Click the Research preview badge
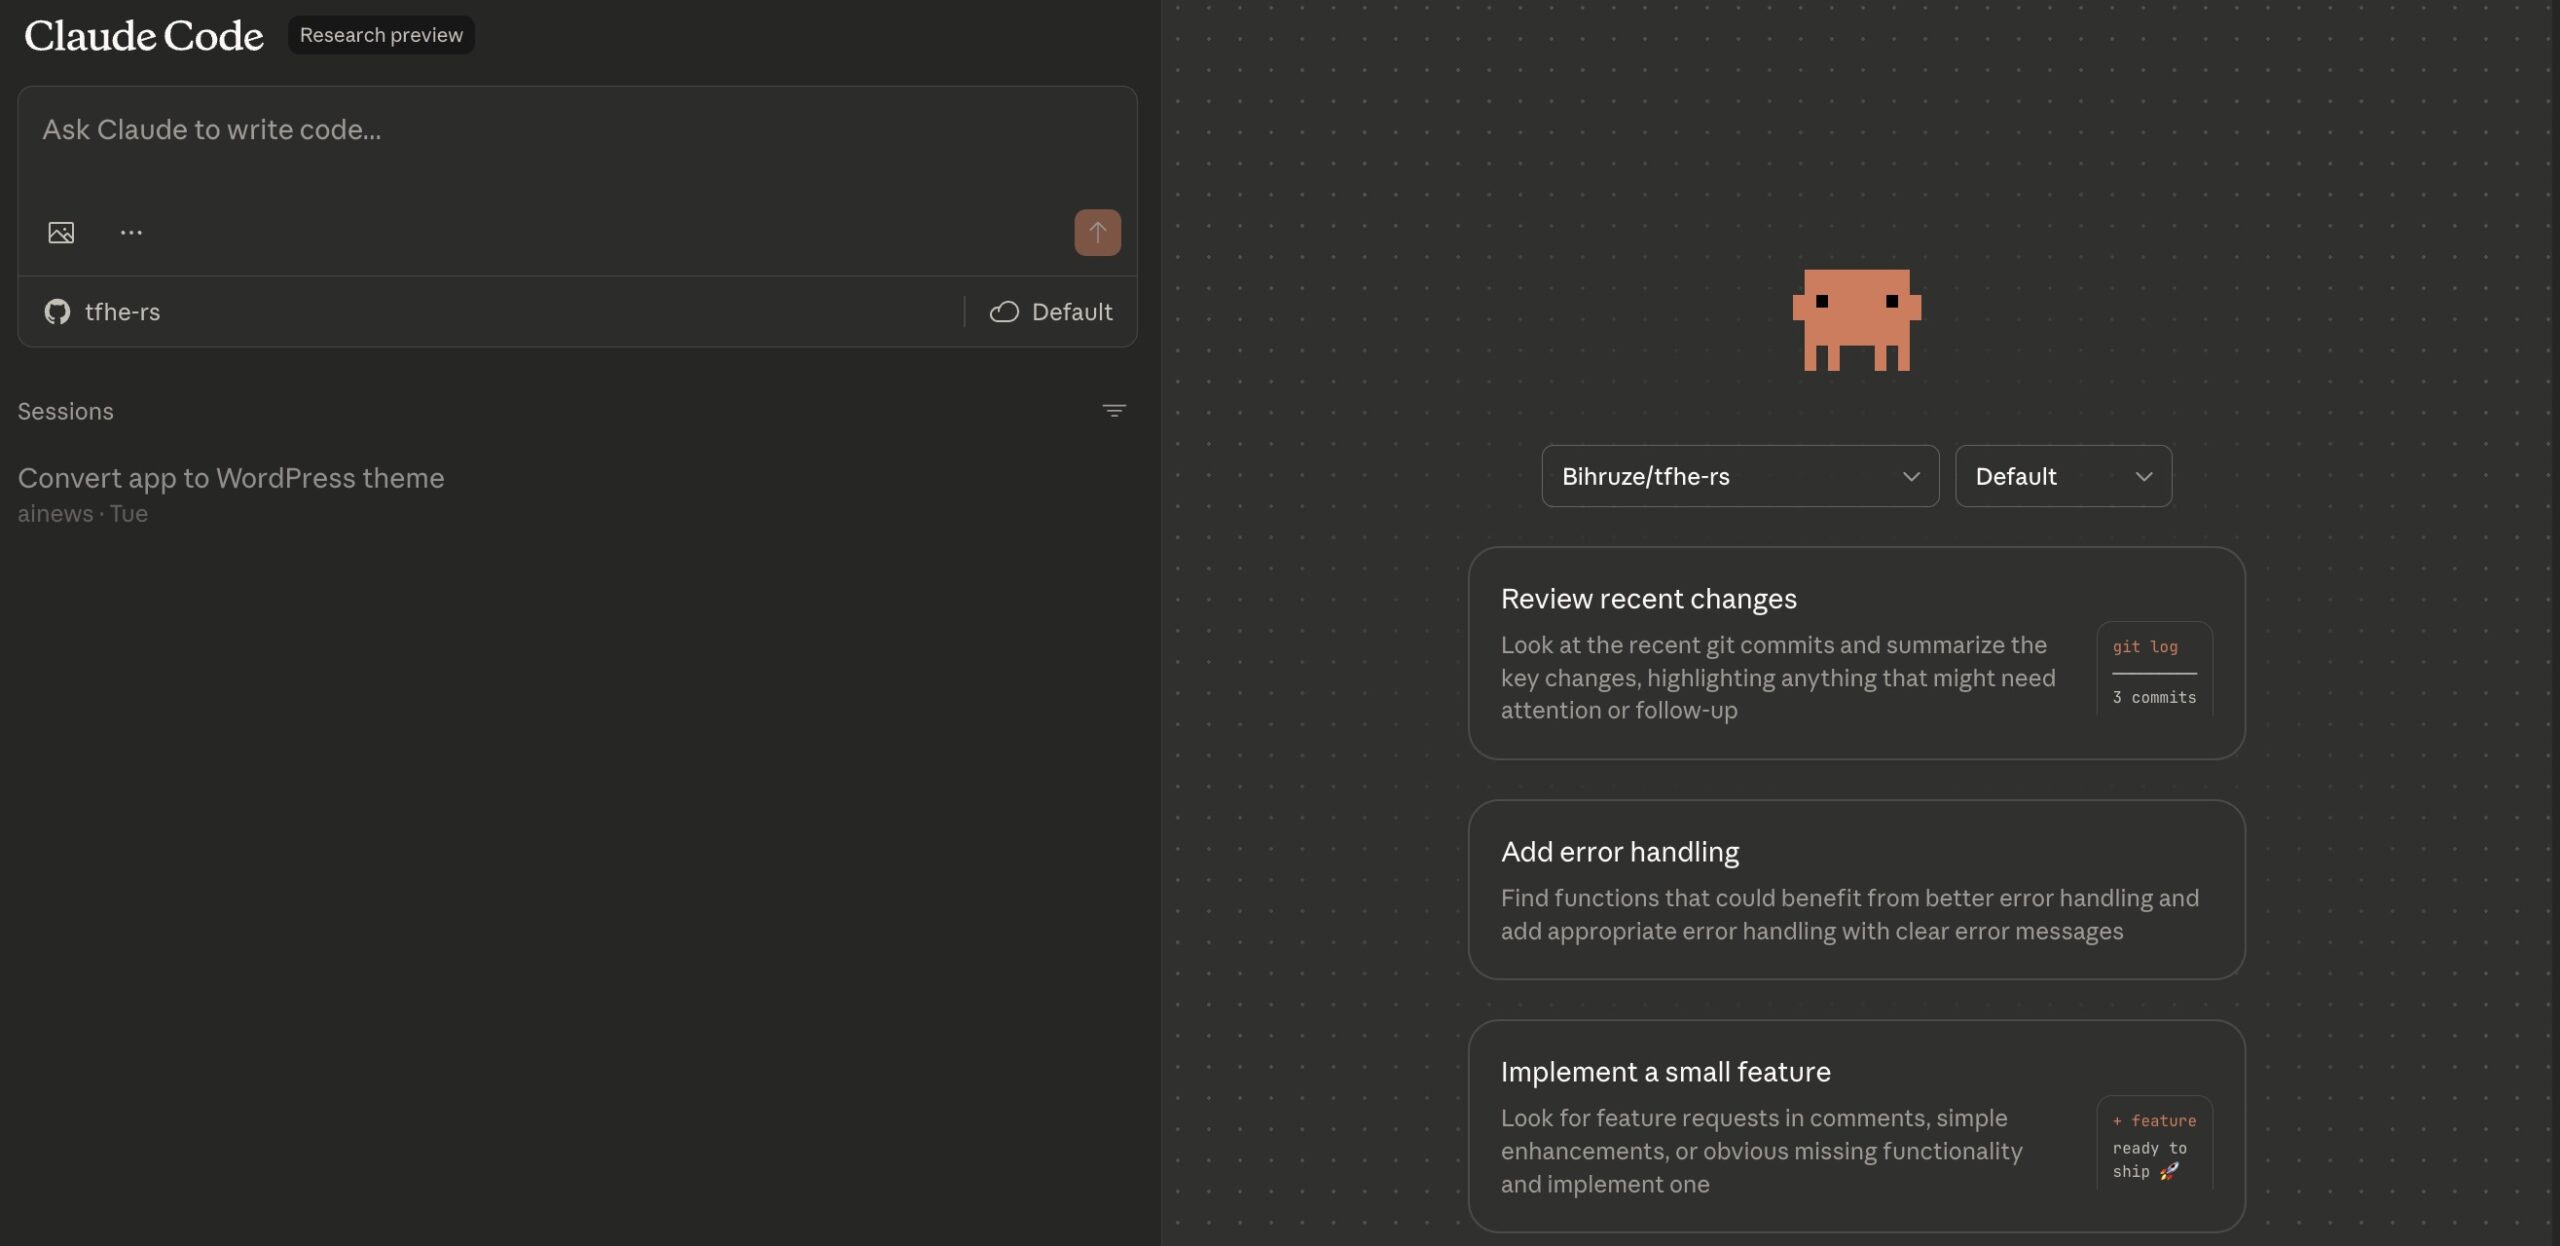Viewport: 2560px width, 1246px height. (381, 35)
